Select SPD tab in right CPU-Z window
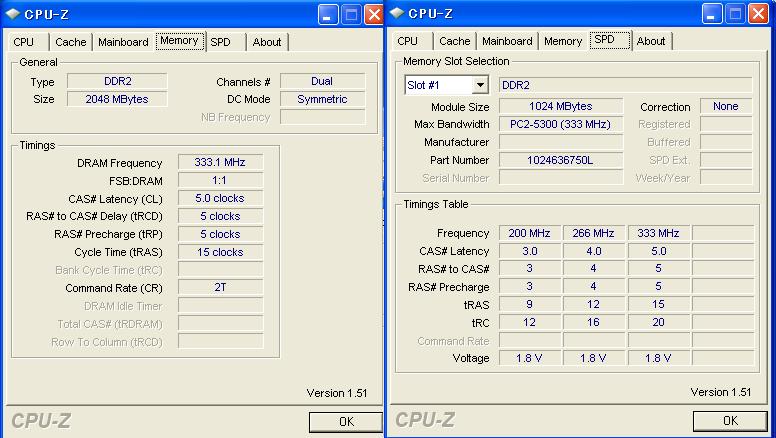This screenshot has height=438, width=776. click(610, 40)
